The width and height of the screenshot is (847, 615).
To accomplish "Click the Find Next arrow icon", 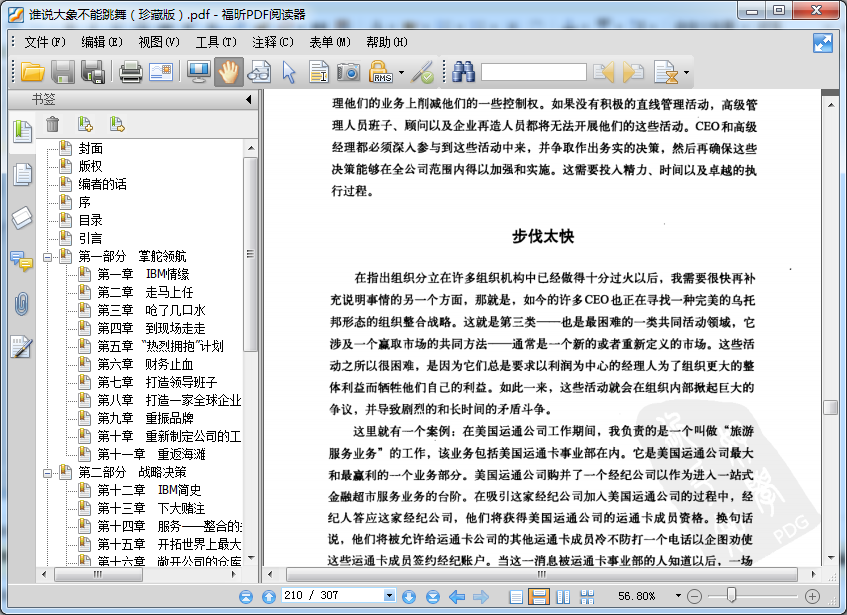I will click(633, 72).
